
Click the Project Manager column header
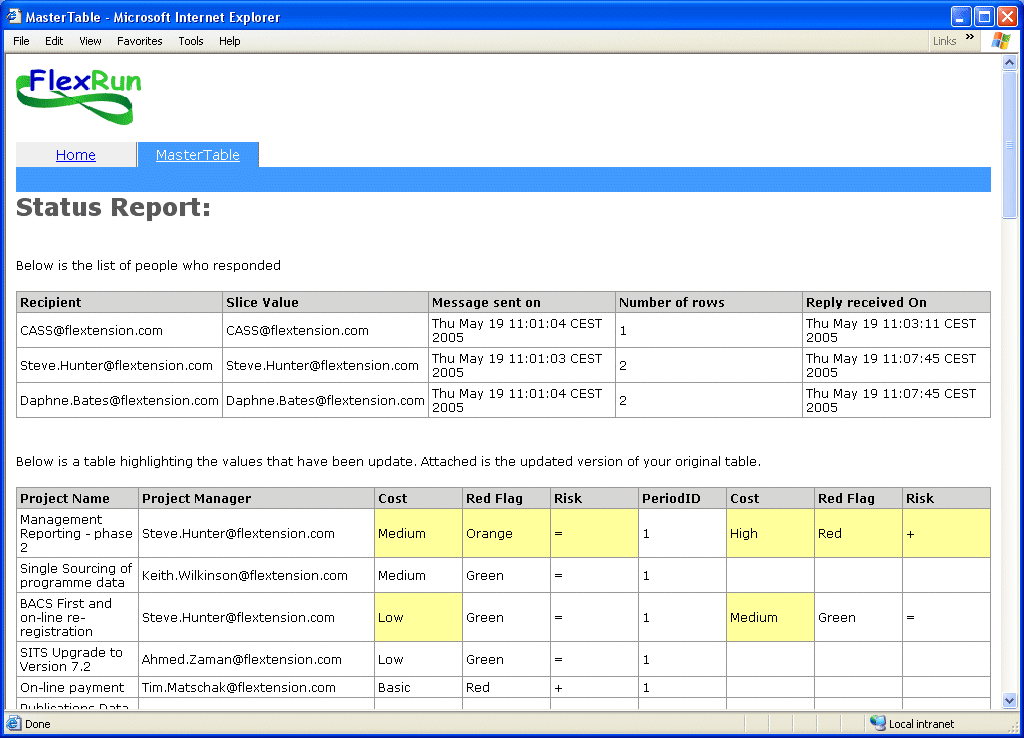(x=257, y=498)
